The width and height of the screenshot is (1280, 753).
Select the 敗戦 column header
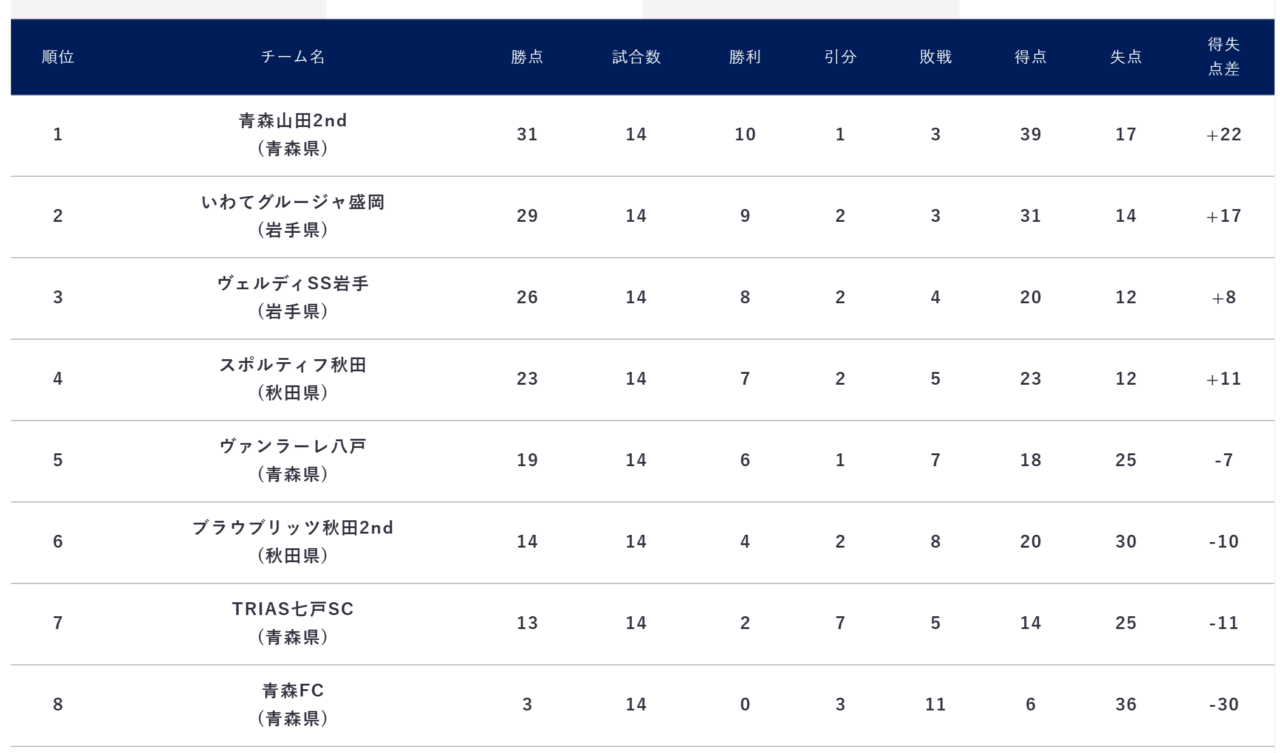935,57
